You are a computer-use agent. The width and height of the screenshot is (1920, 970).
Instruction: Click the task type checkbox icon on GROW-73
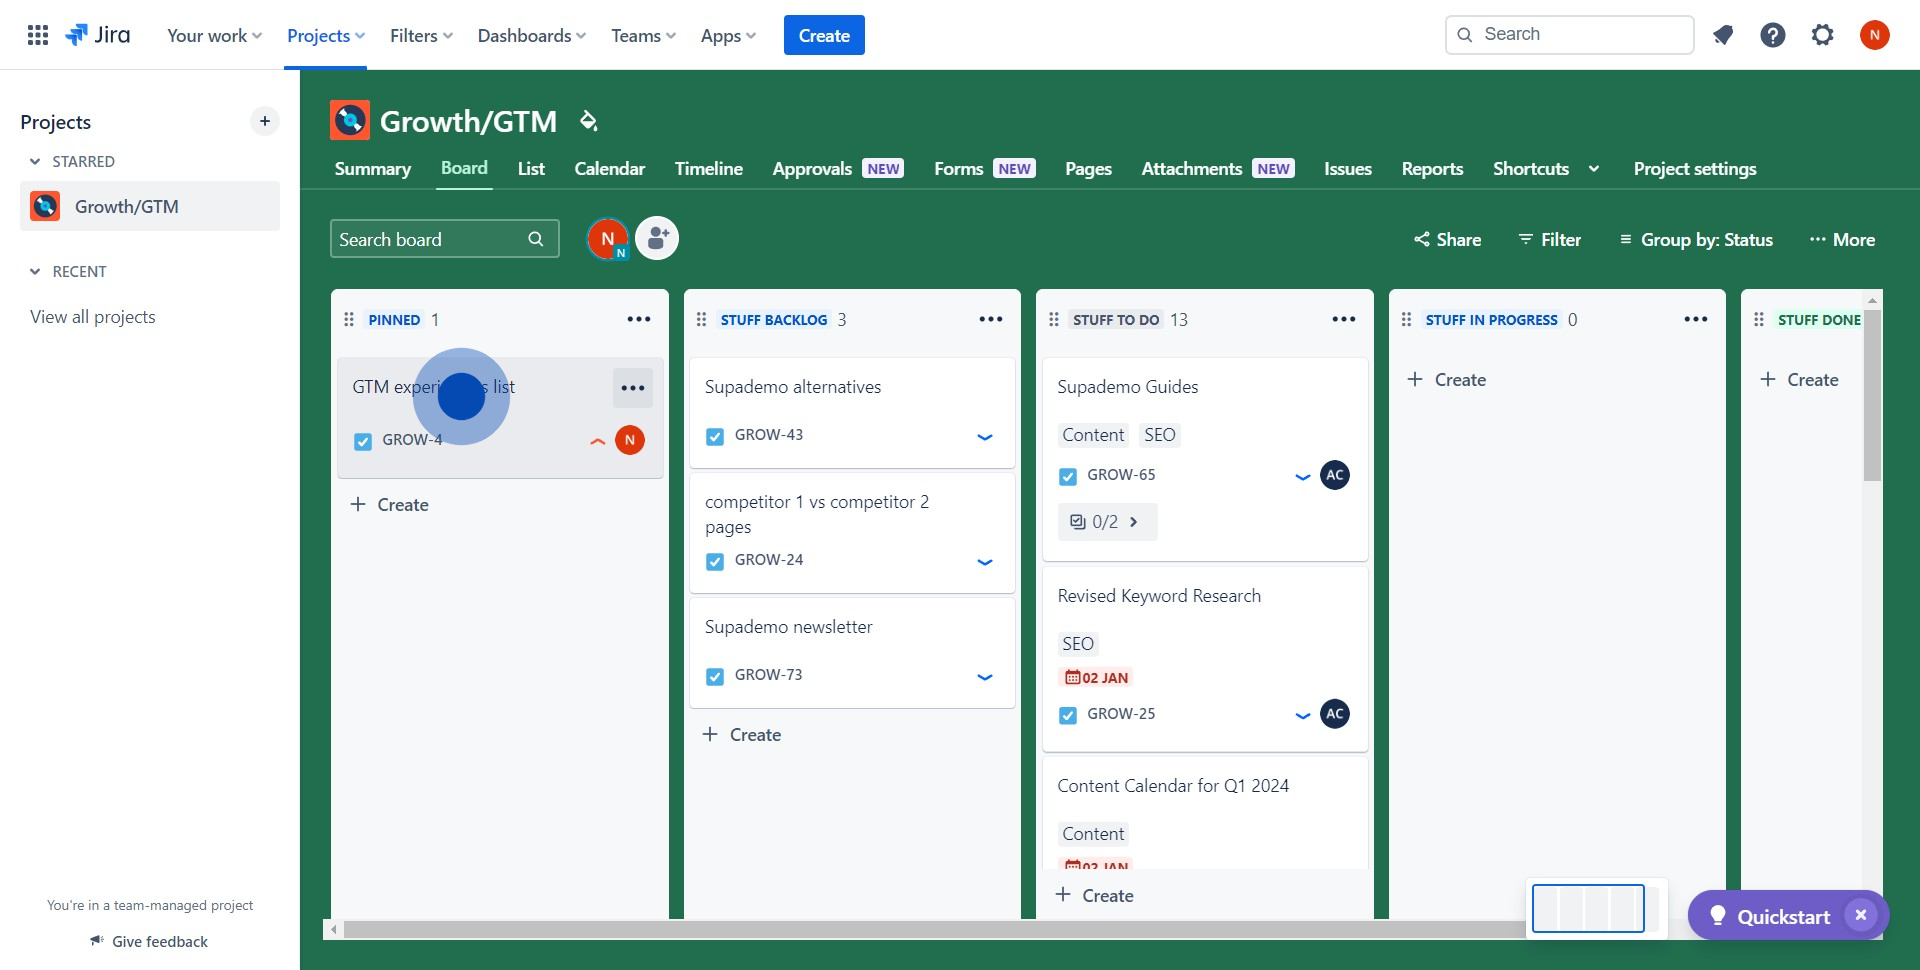(715, 676)
